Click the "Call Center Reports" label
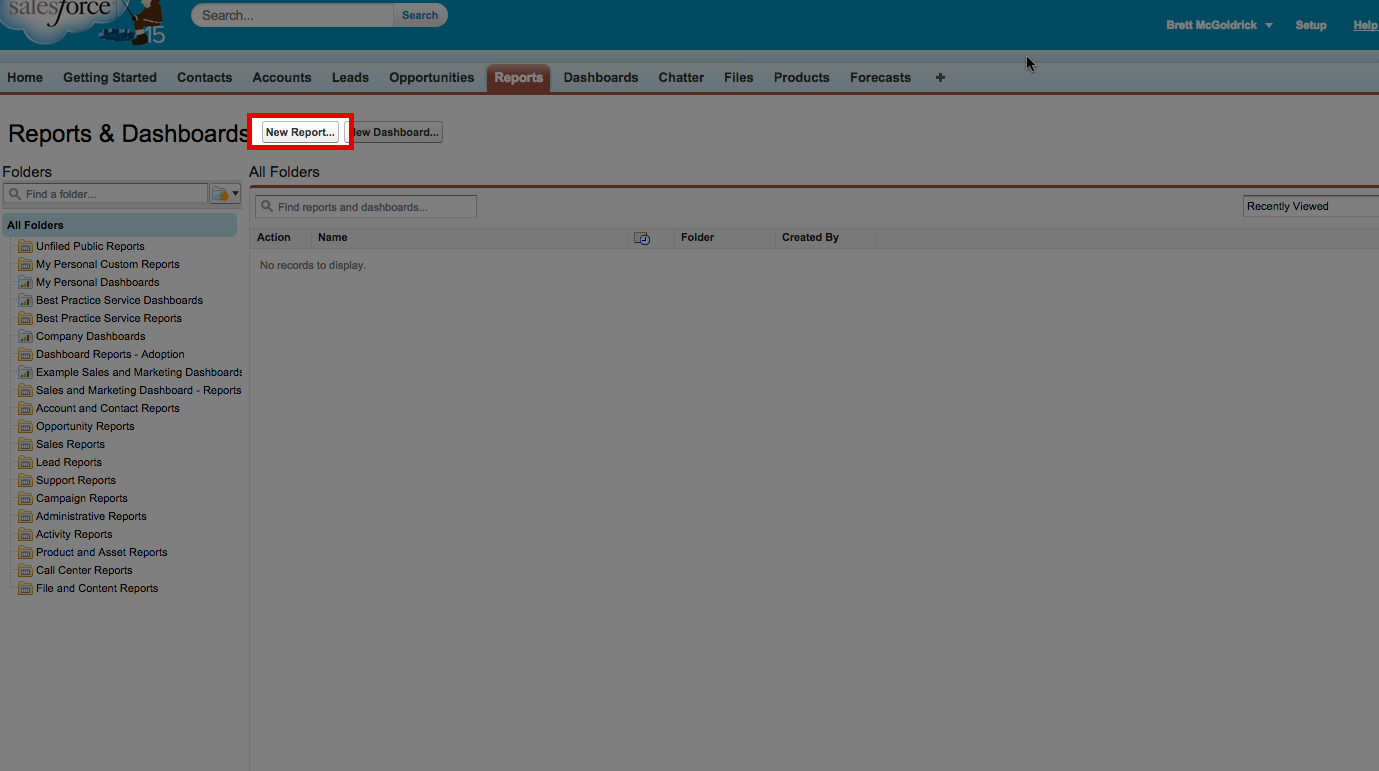This screenshot has height=771, width=1379. [84, 570]
